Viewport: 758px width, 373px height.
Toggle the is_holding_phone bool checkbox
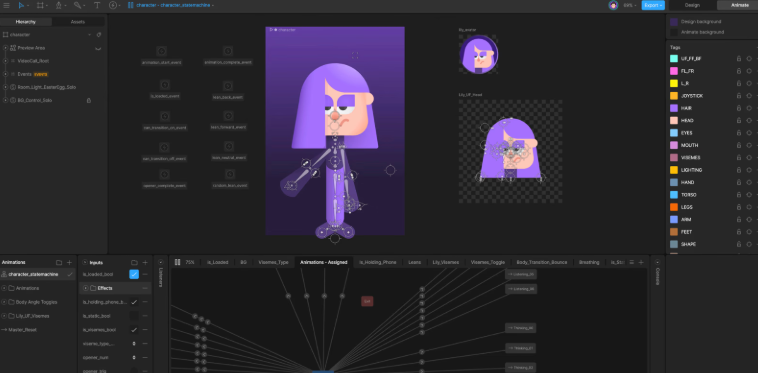click(x=134, y=302)
